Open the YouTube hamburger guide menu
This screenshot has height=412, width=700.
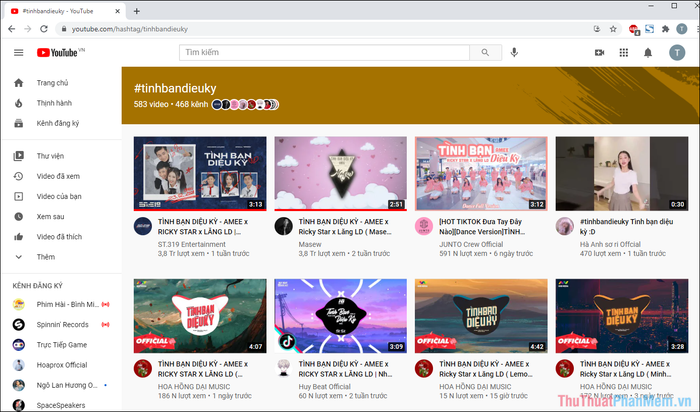[x=18, y=53]
